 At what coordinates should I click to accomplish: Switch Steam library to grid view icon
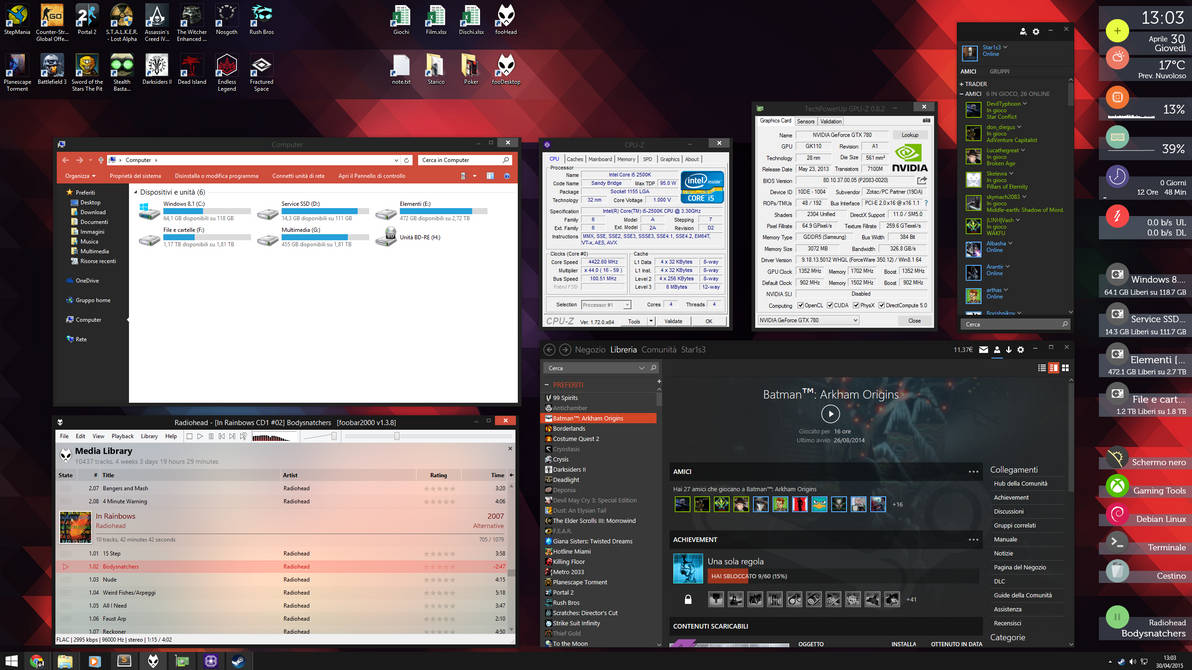point(1065,367)
